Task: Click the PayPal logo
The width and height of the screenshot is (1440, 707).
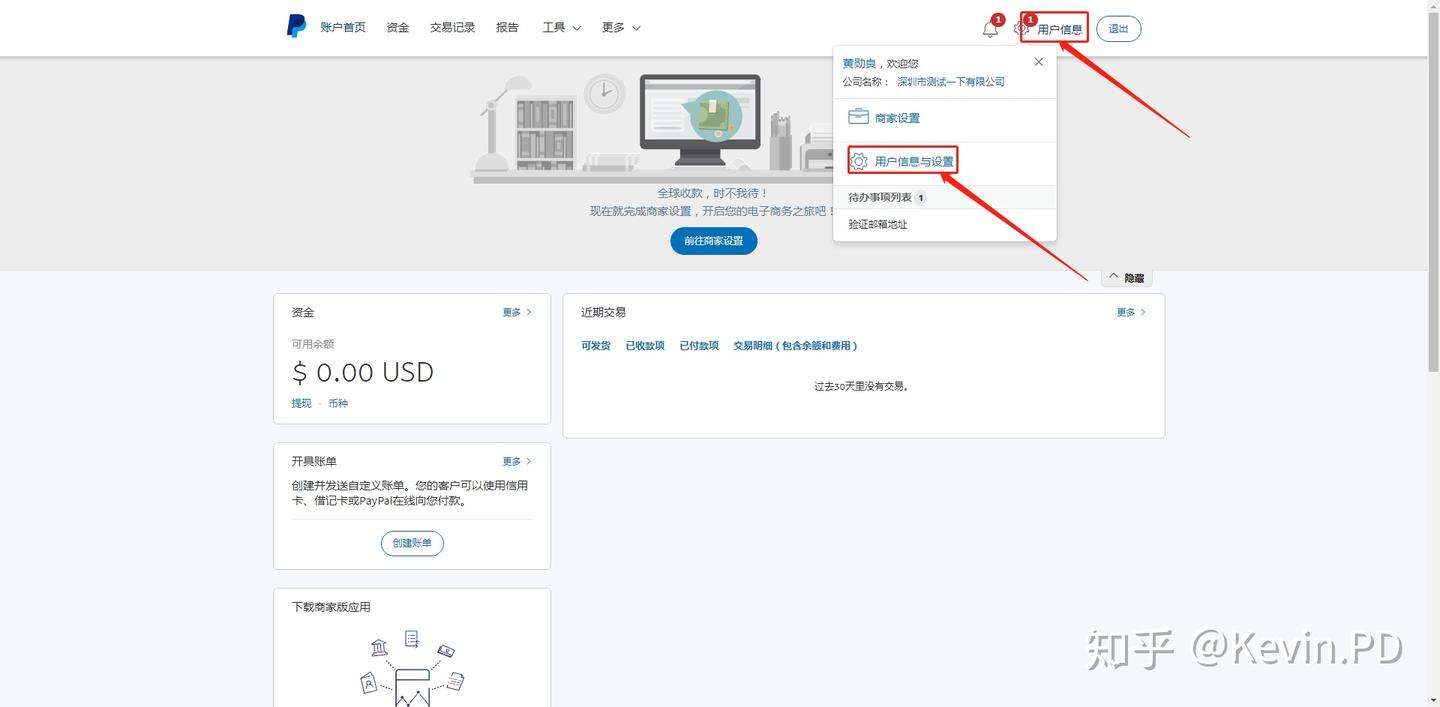Action: click(x=295, y=26)
